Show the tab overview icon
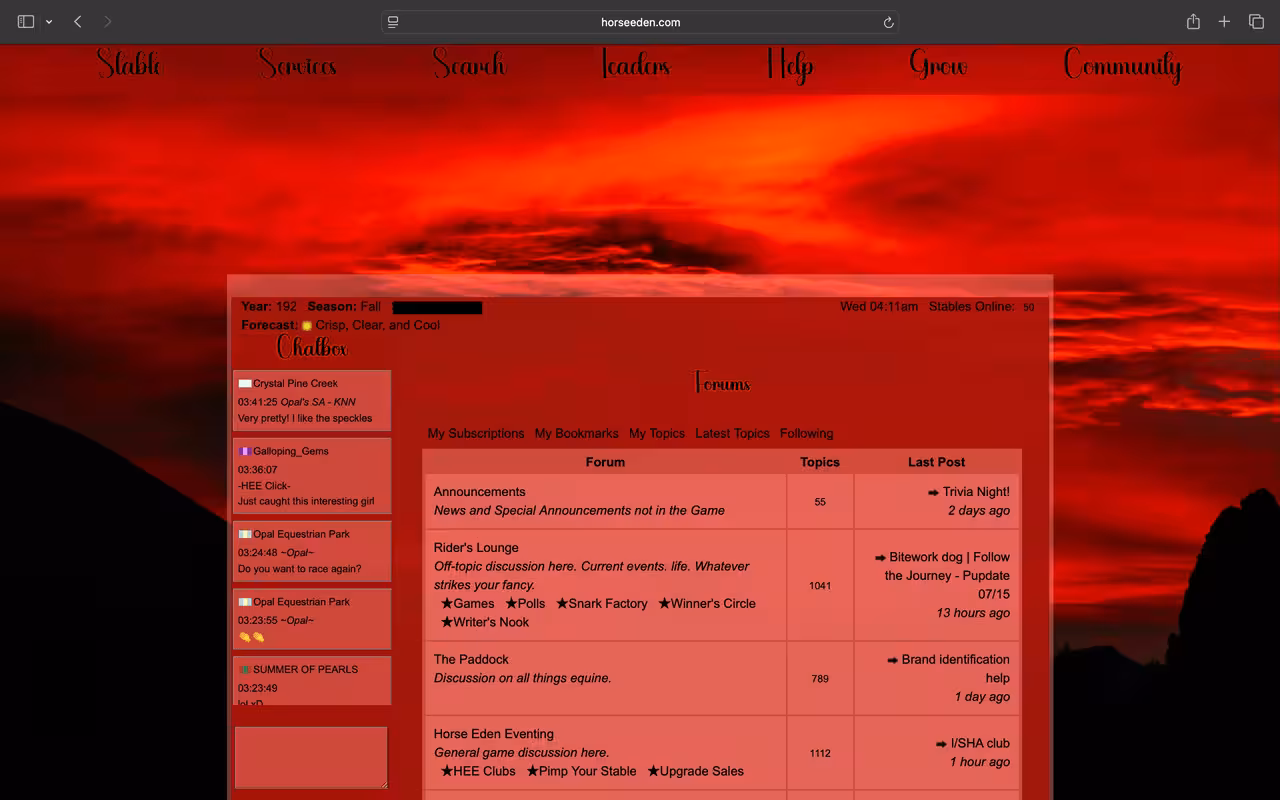Viewport: 1280px width, 800px height. tap(1257, 22)
